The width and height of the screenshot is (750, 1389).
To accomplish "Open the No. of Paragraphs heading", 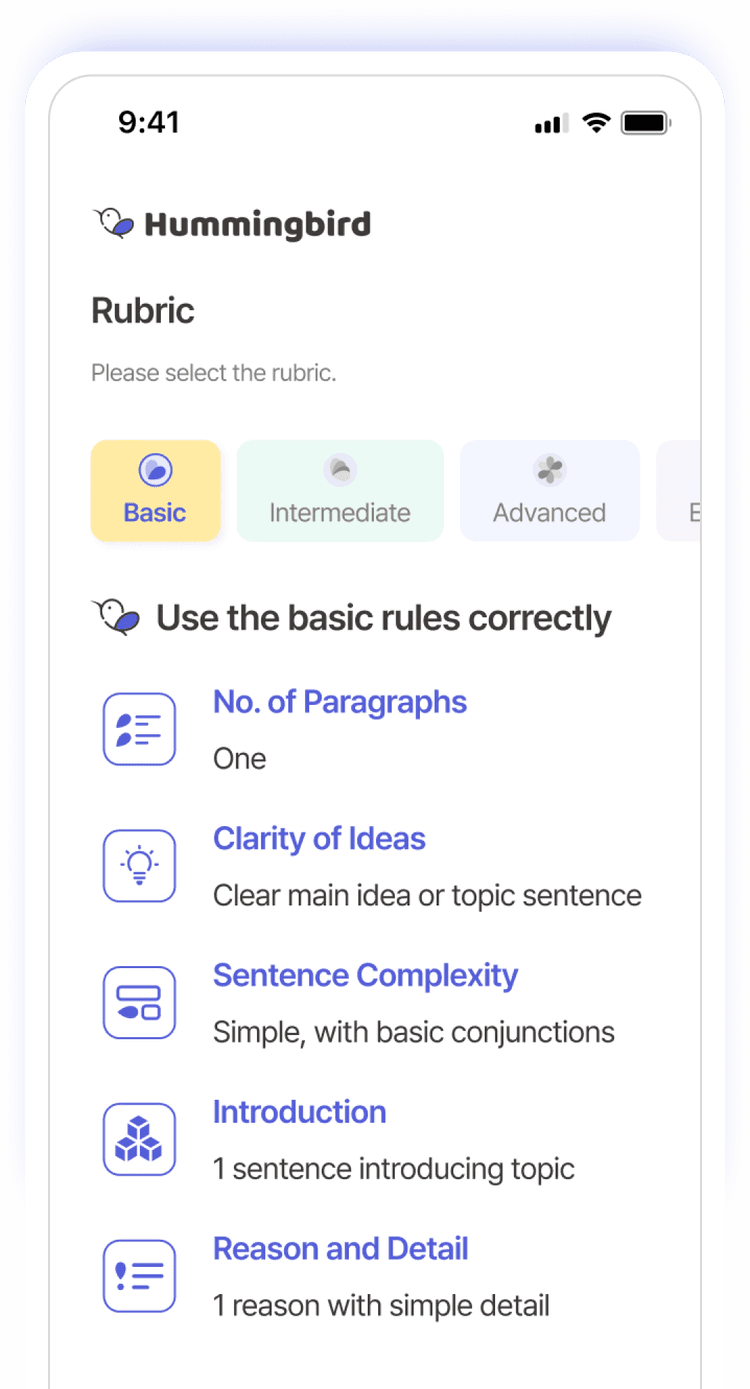I will [x=340, y=702].
